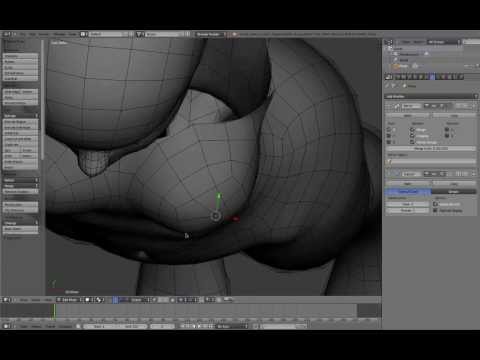
Task: Open the Playback menu in the timeline header
Action: tap(65, 326)
